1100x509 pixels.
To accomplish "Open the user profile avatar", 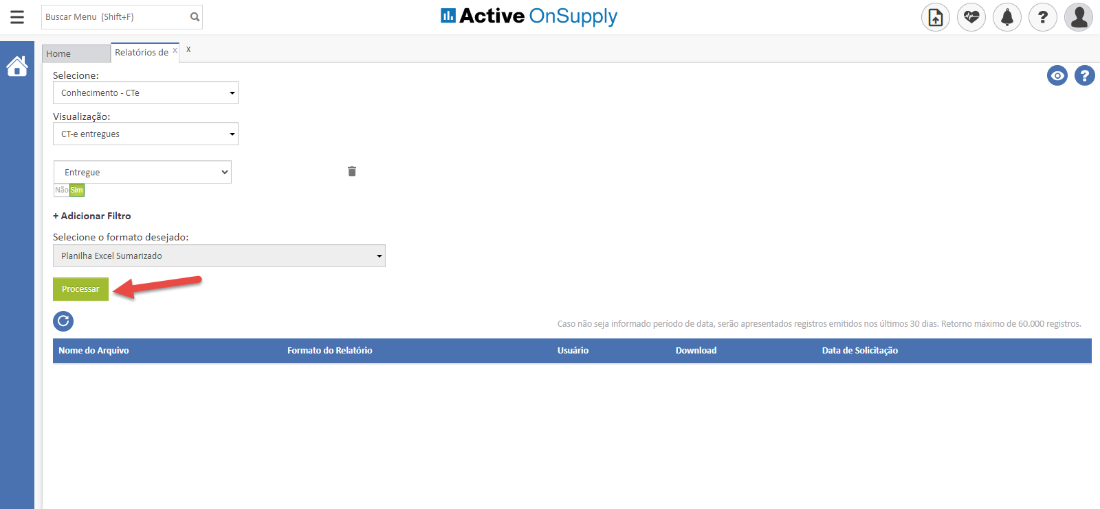I will tap(1078, 17).
